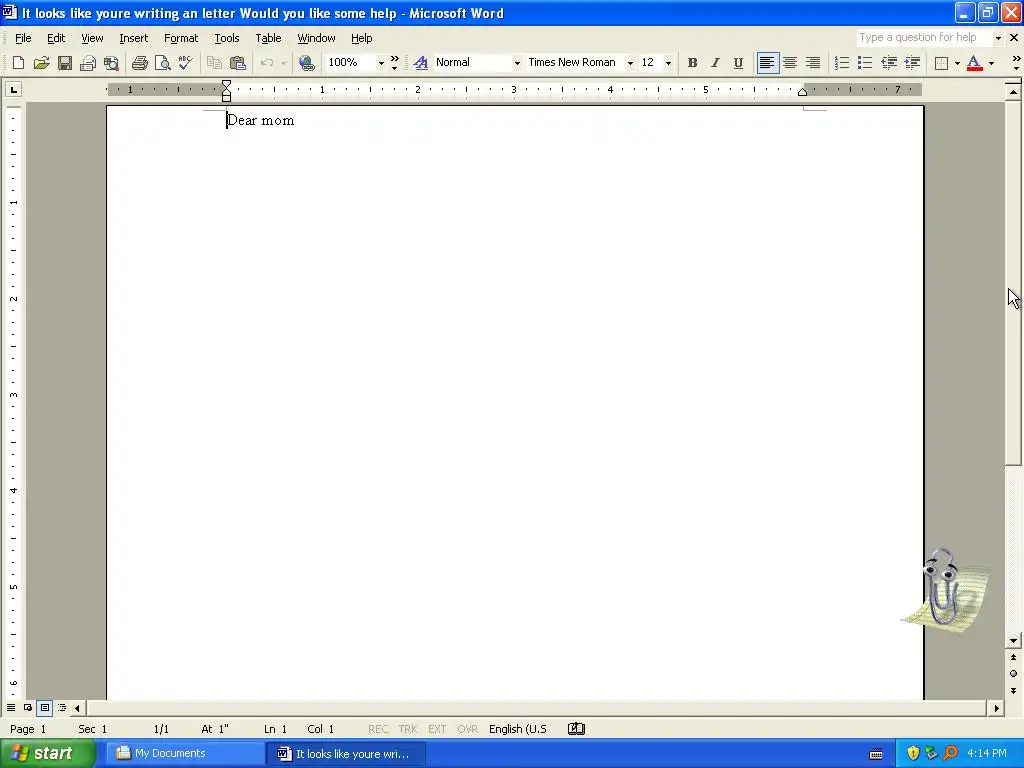This screenshot has height=768, width=1024.
Task: Open the Tools menu
Action: [227, 38]
